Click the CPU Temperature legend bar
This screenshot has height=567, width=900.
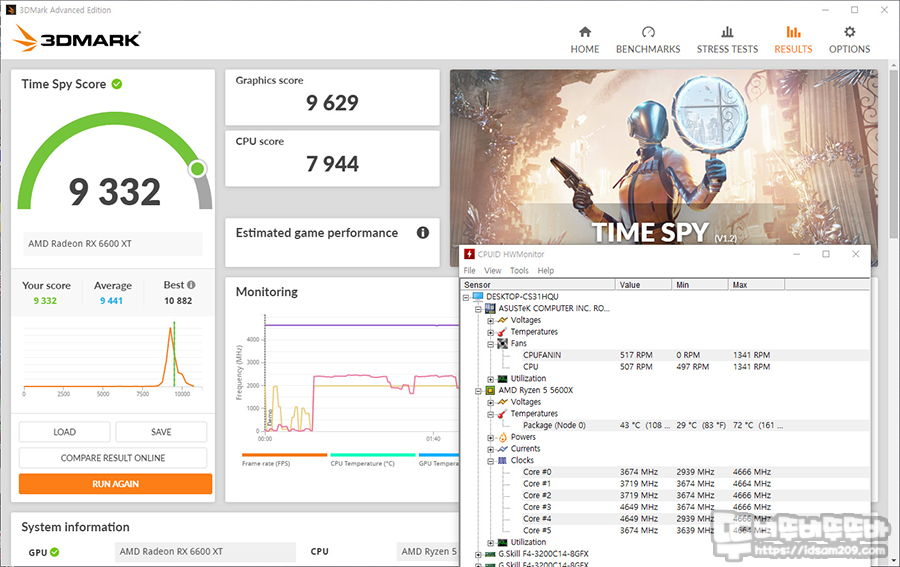[x=373, y=455]
